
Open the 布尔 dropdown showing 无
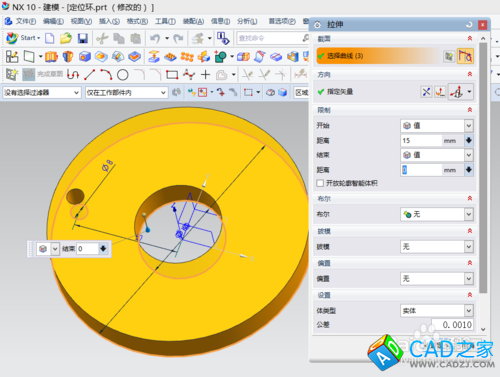[x=437, y=214]
